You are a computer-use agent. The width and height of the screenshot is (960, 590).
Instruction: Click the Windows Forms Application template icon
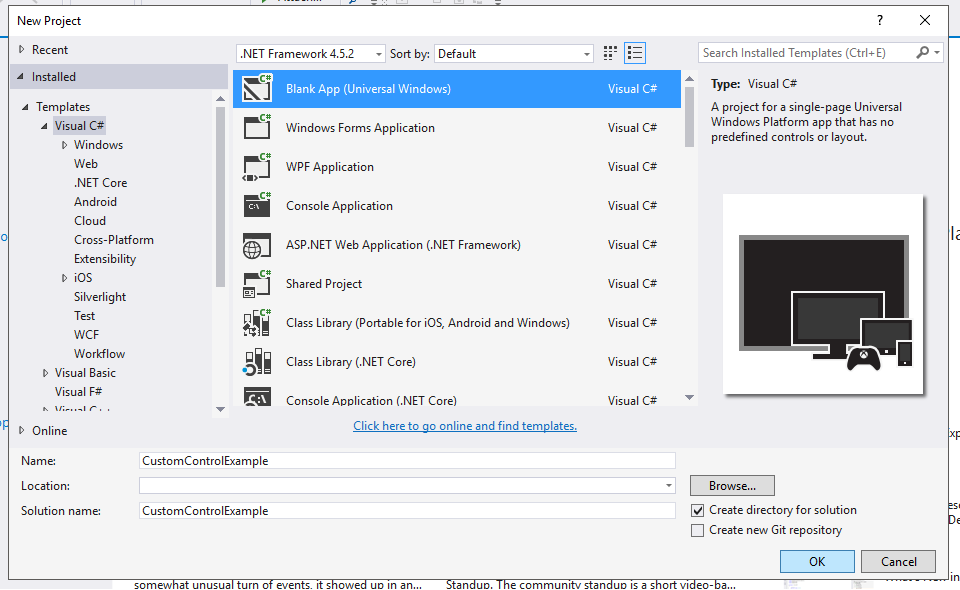coord(257,127)
